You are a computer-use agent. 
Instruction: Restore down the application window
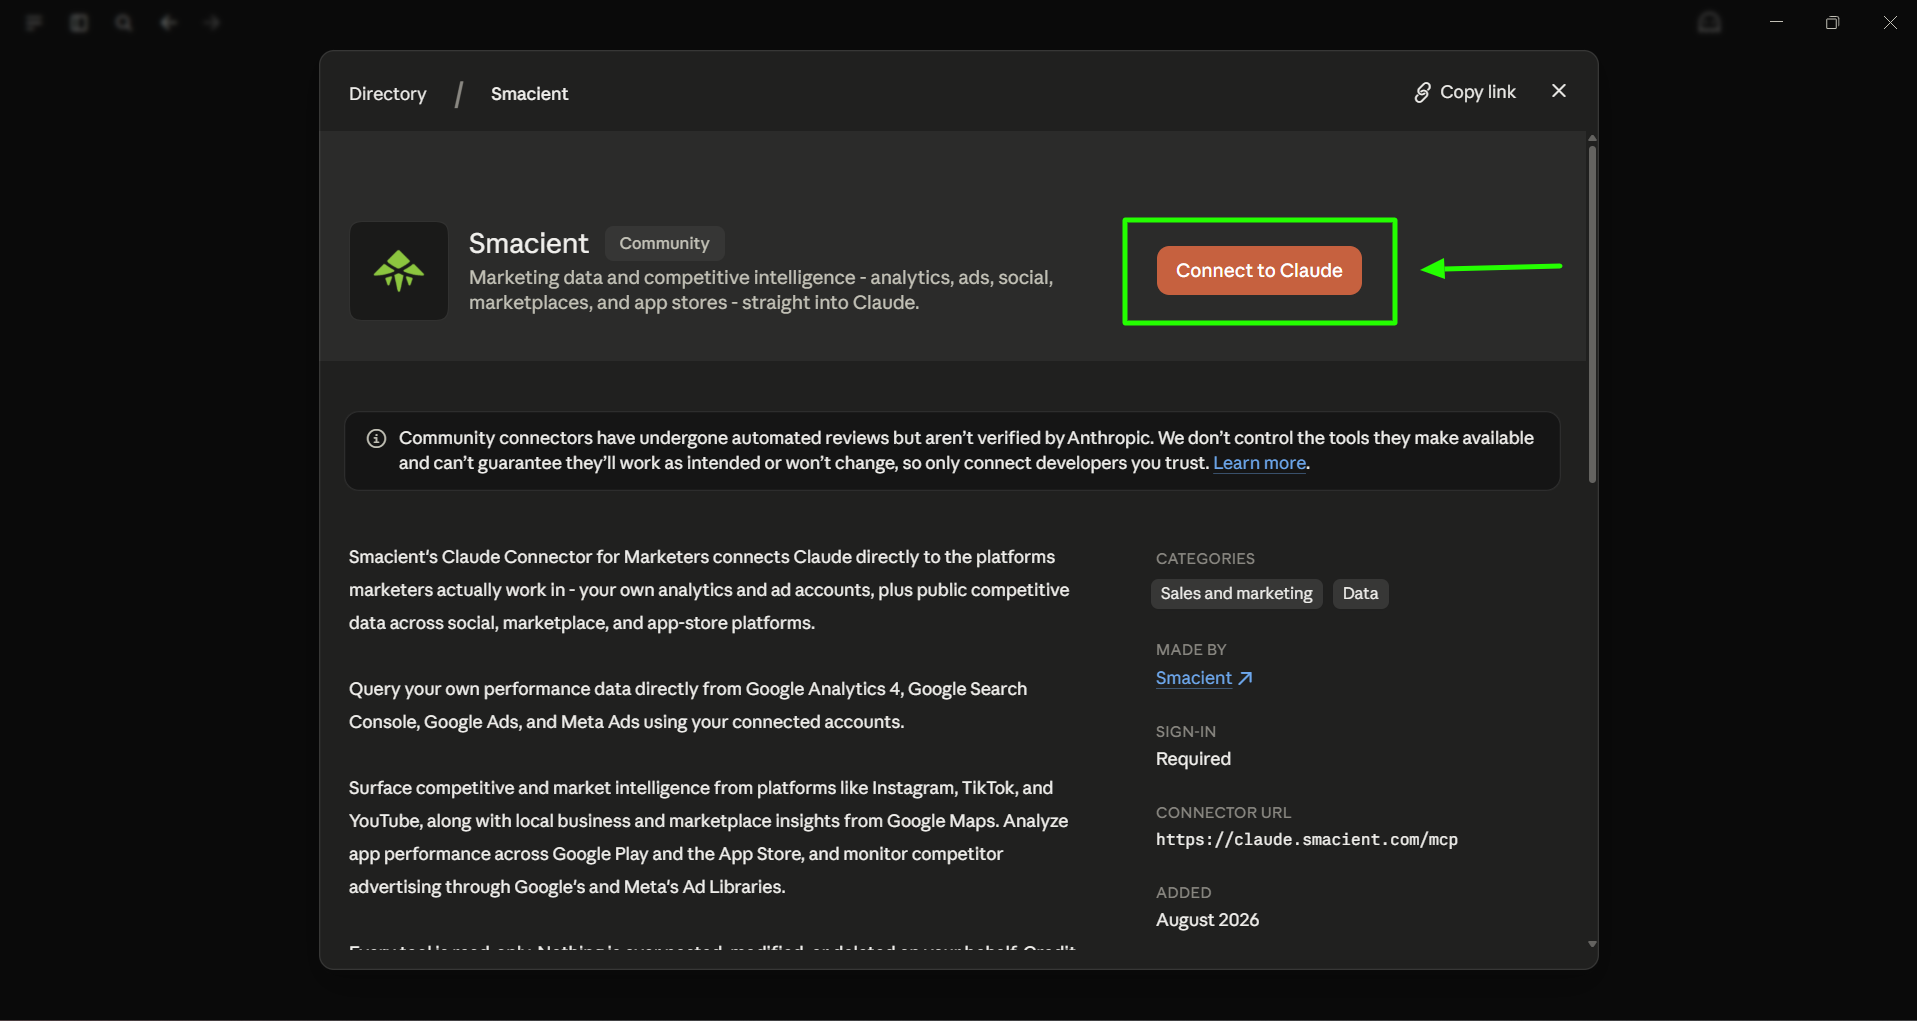pyautogui.click(x=1832, y=22)
